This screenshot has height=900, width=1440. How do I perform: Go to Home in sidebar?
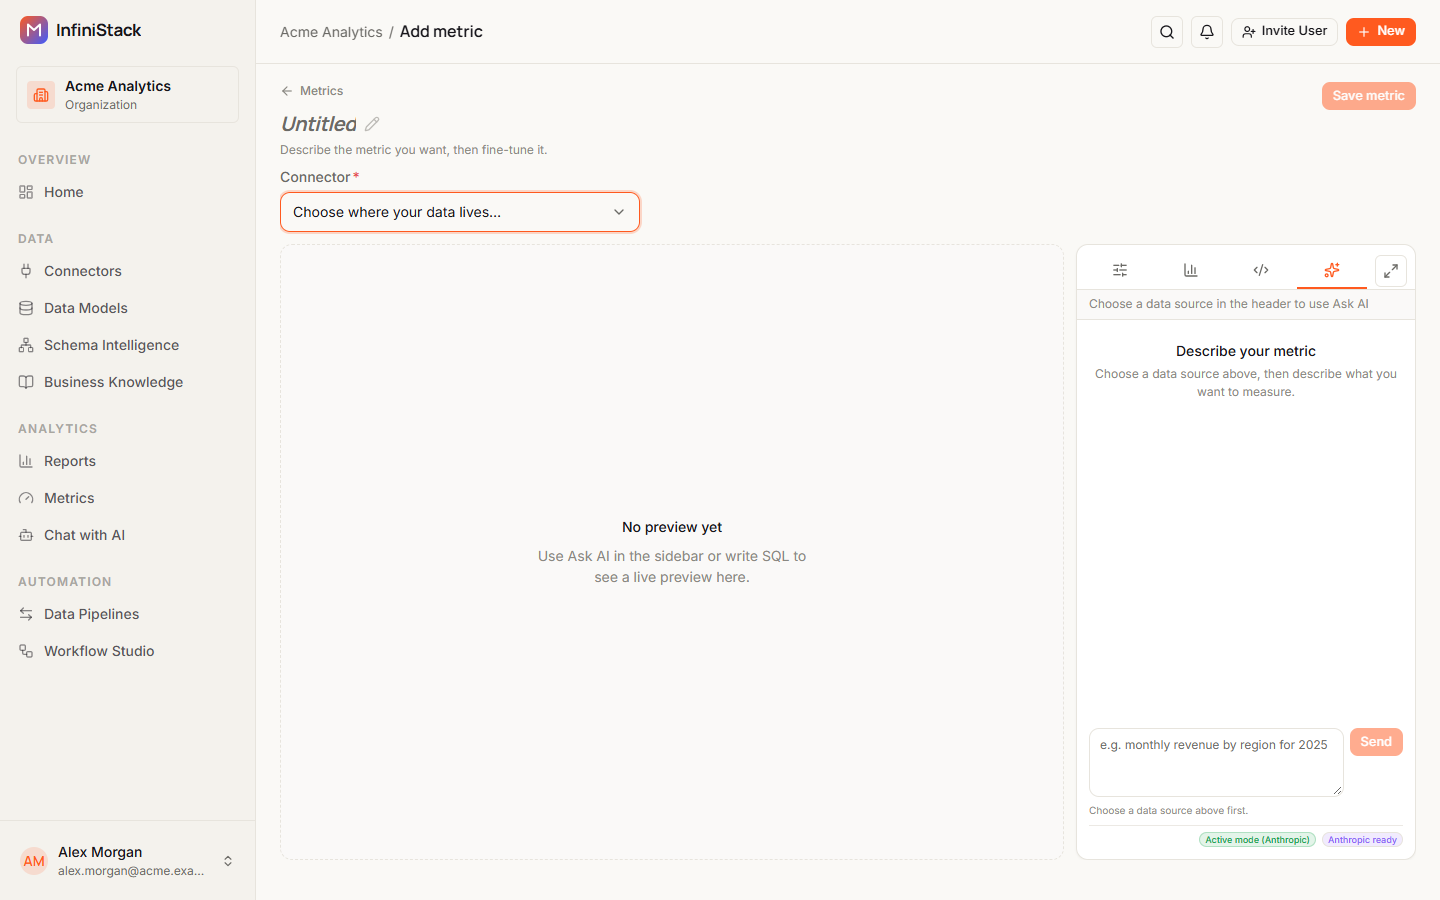[127, 192]
